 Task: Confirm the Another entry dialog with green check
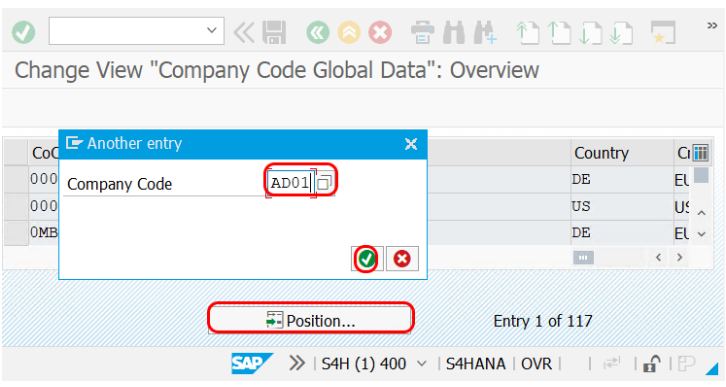coord(367,258)
